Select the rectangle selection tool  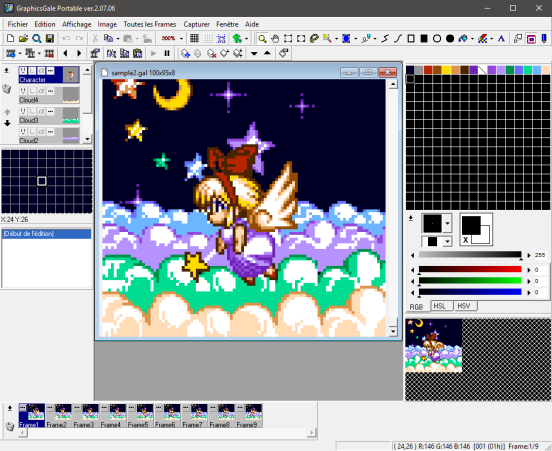(288, 38)
